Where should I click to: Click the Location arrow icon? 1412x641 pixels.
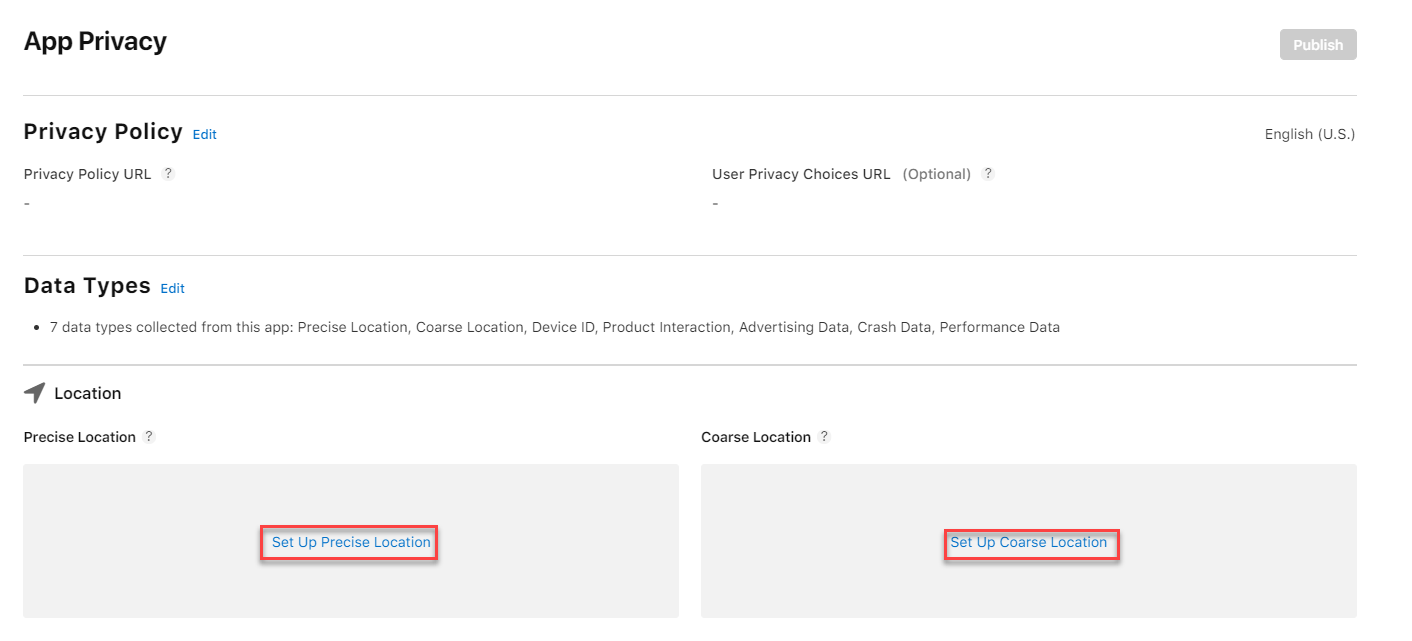click(x=35, y=393)
